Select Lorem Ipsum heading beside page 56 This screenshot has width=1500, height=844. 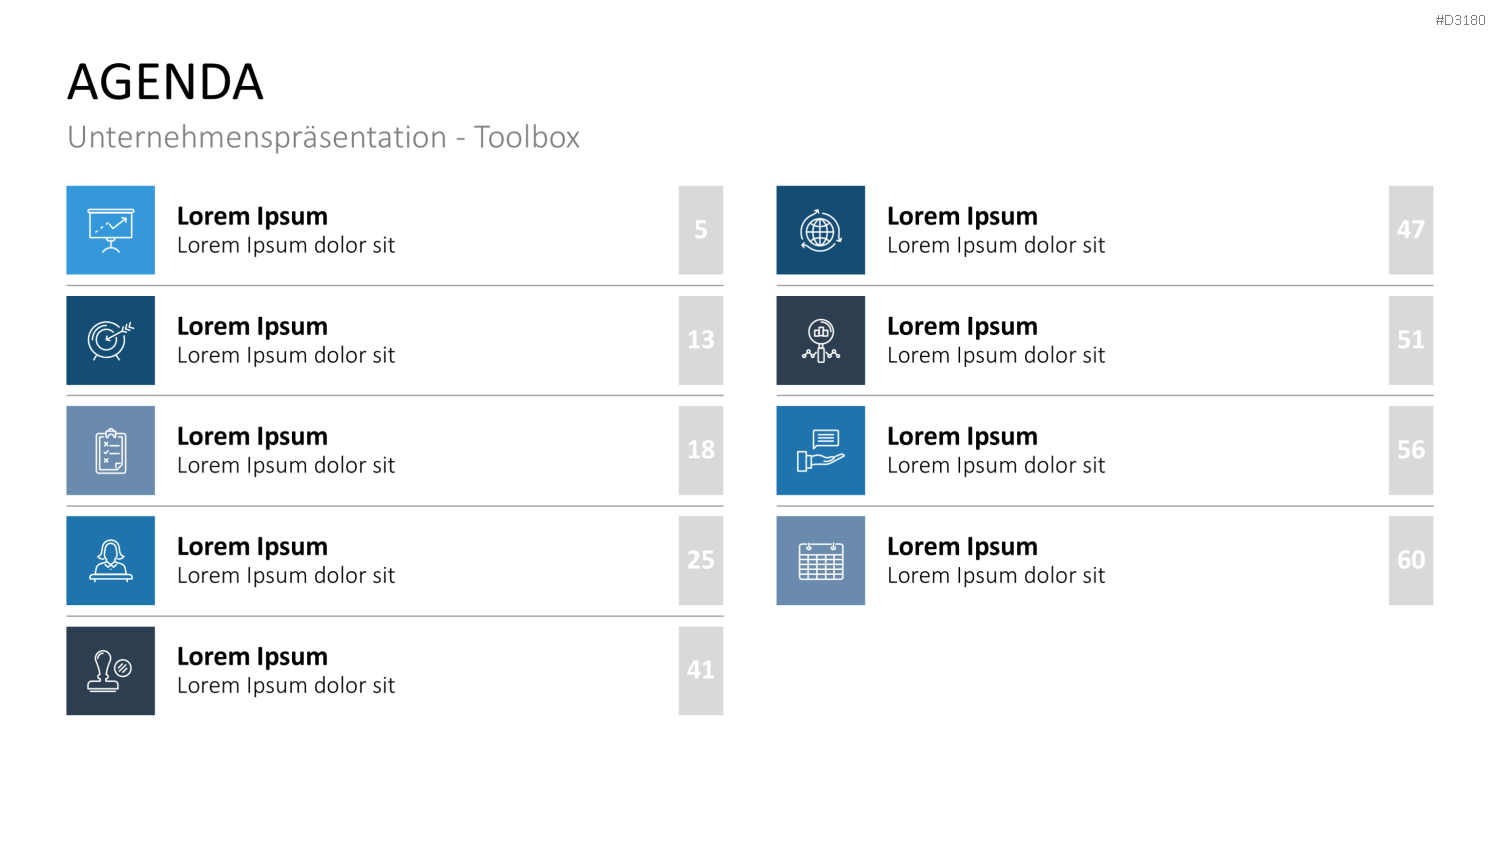click(x=962, y=436)
